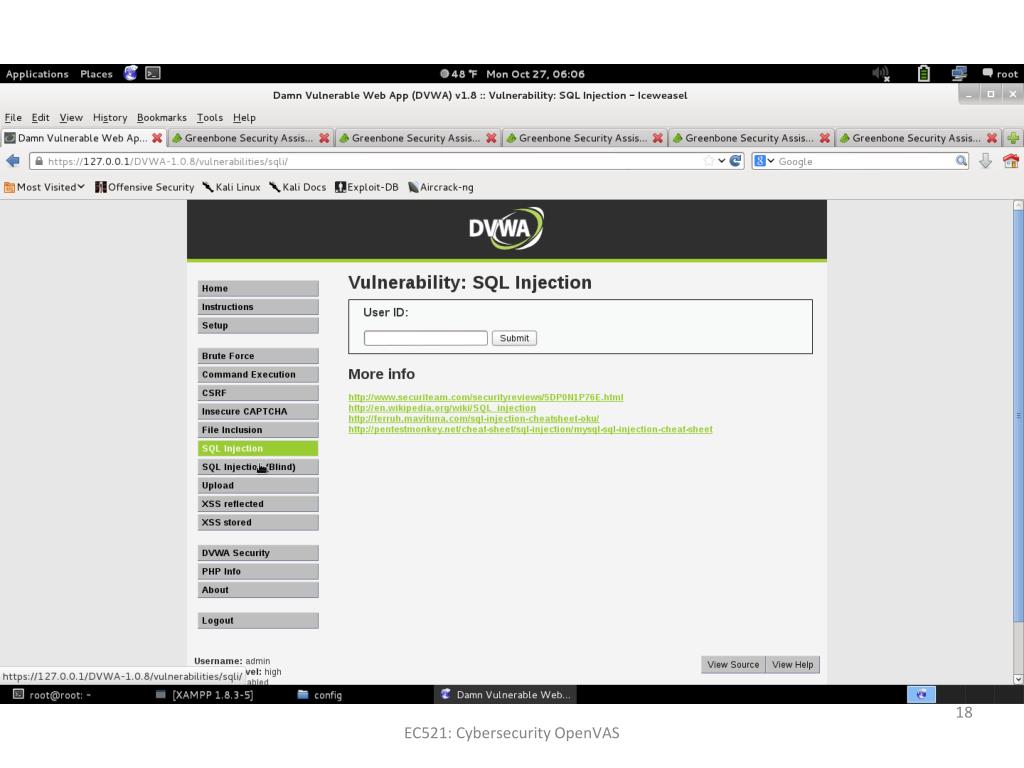This screenshot has width=1024, height=768.
Task: Click Logout in the sidebar
Action: pyautogui.click(x=258, y=620)
